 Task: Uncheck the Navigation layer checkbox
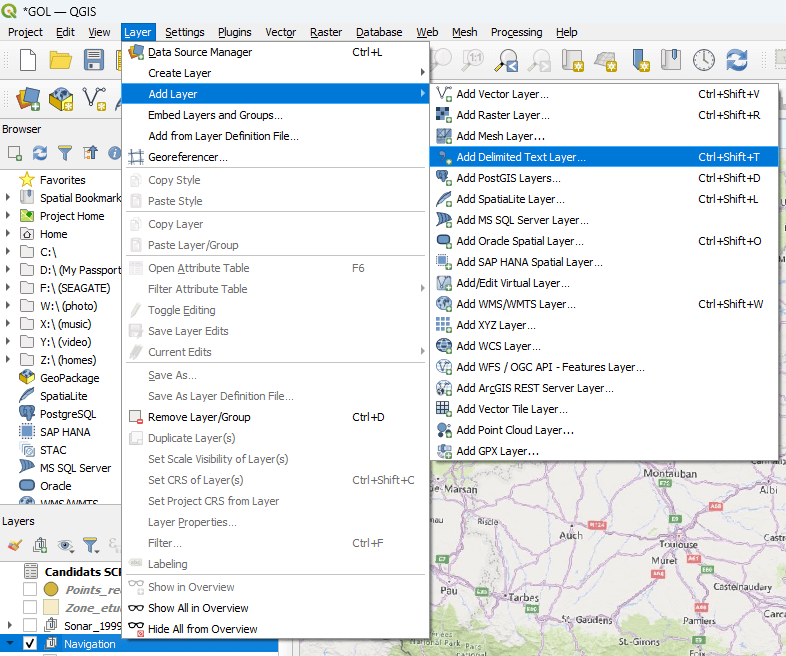pyautogui.click(x=30, y=644)
